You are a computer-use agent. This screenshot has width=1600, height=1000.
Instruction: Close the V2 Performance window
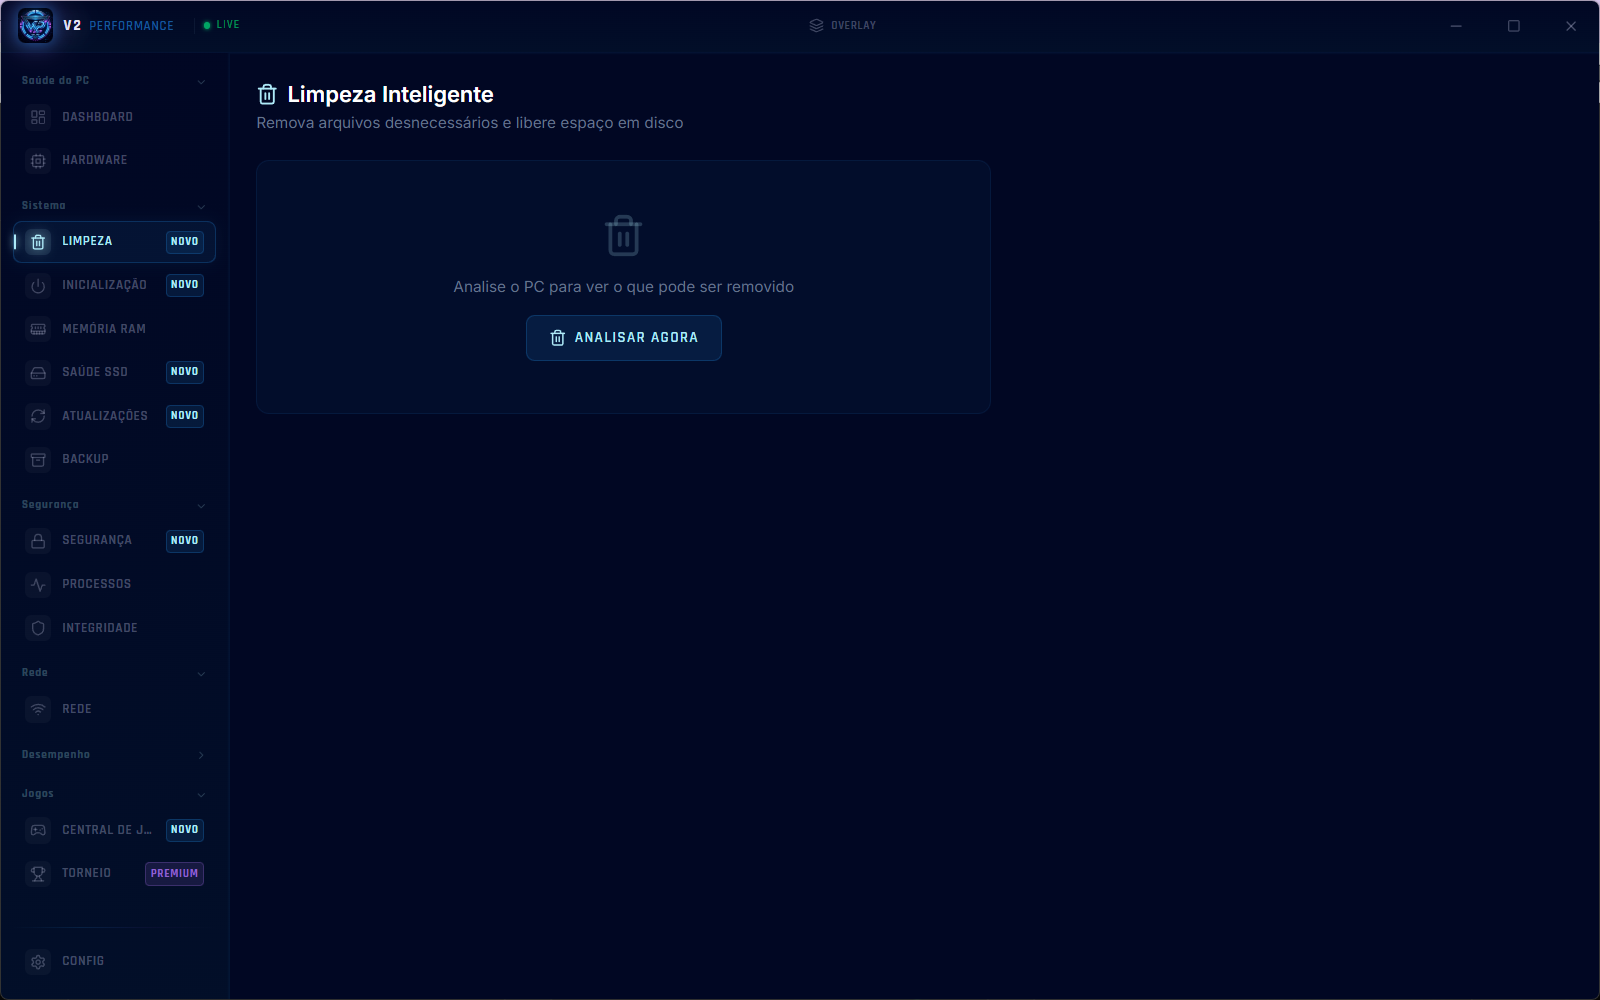(1571, 26)
